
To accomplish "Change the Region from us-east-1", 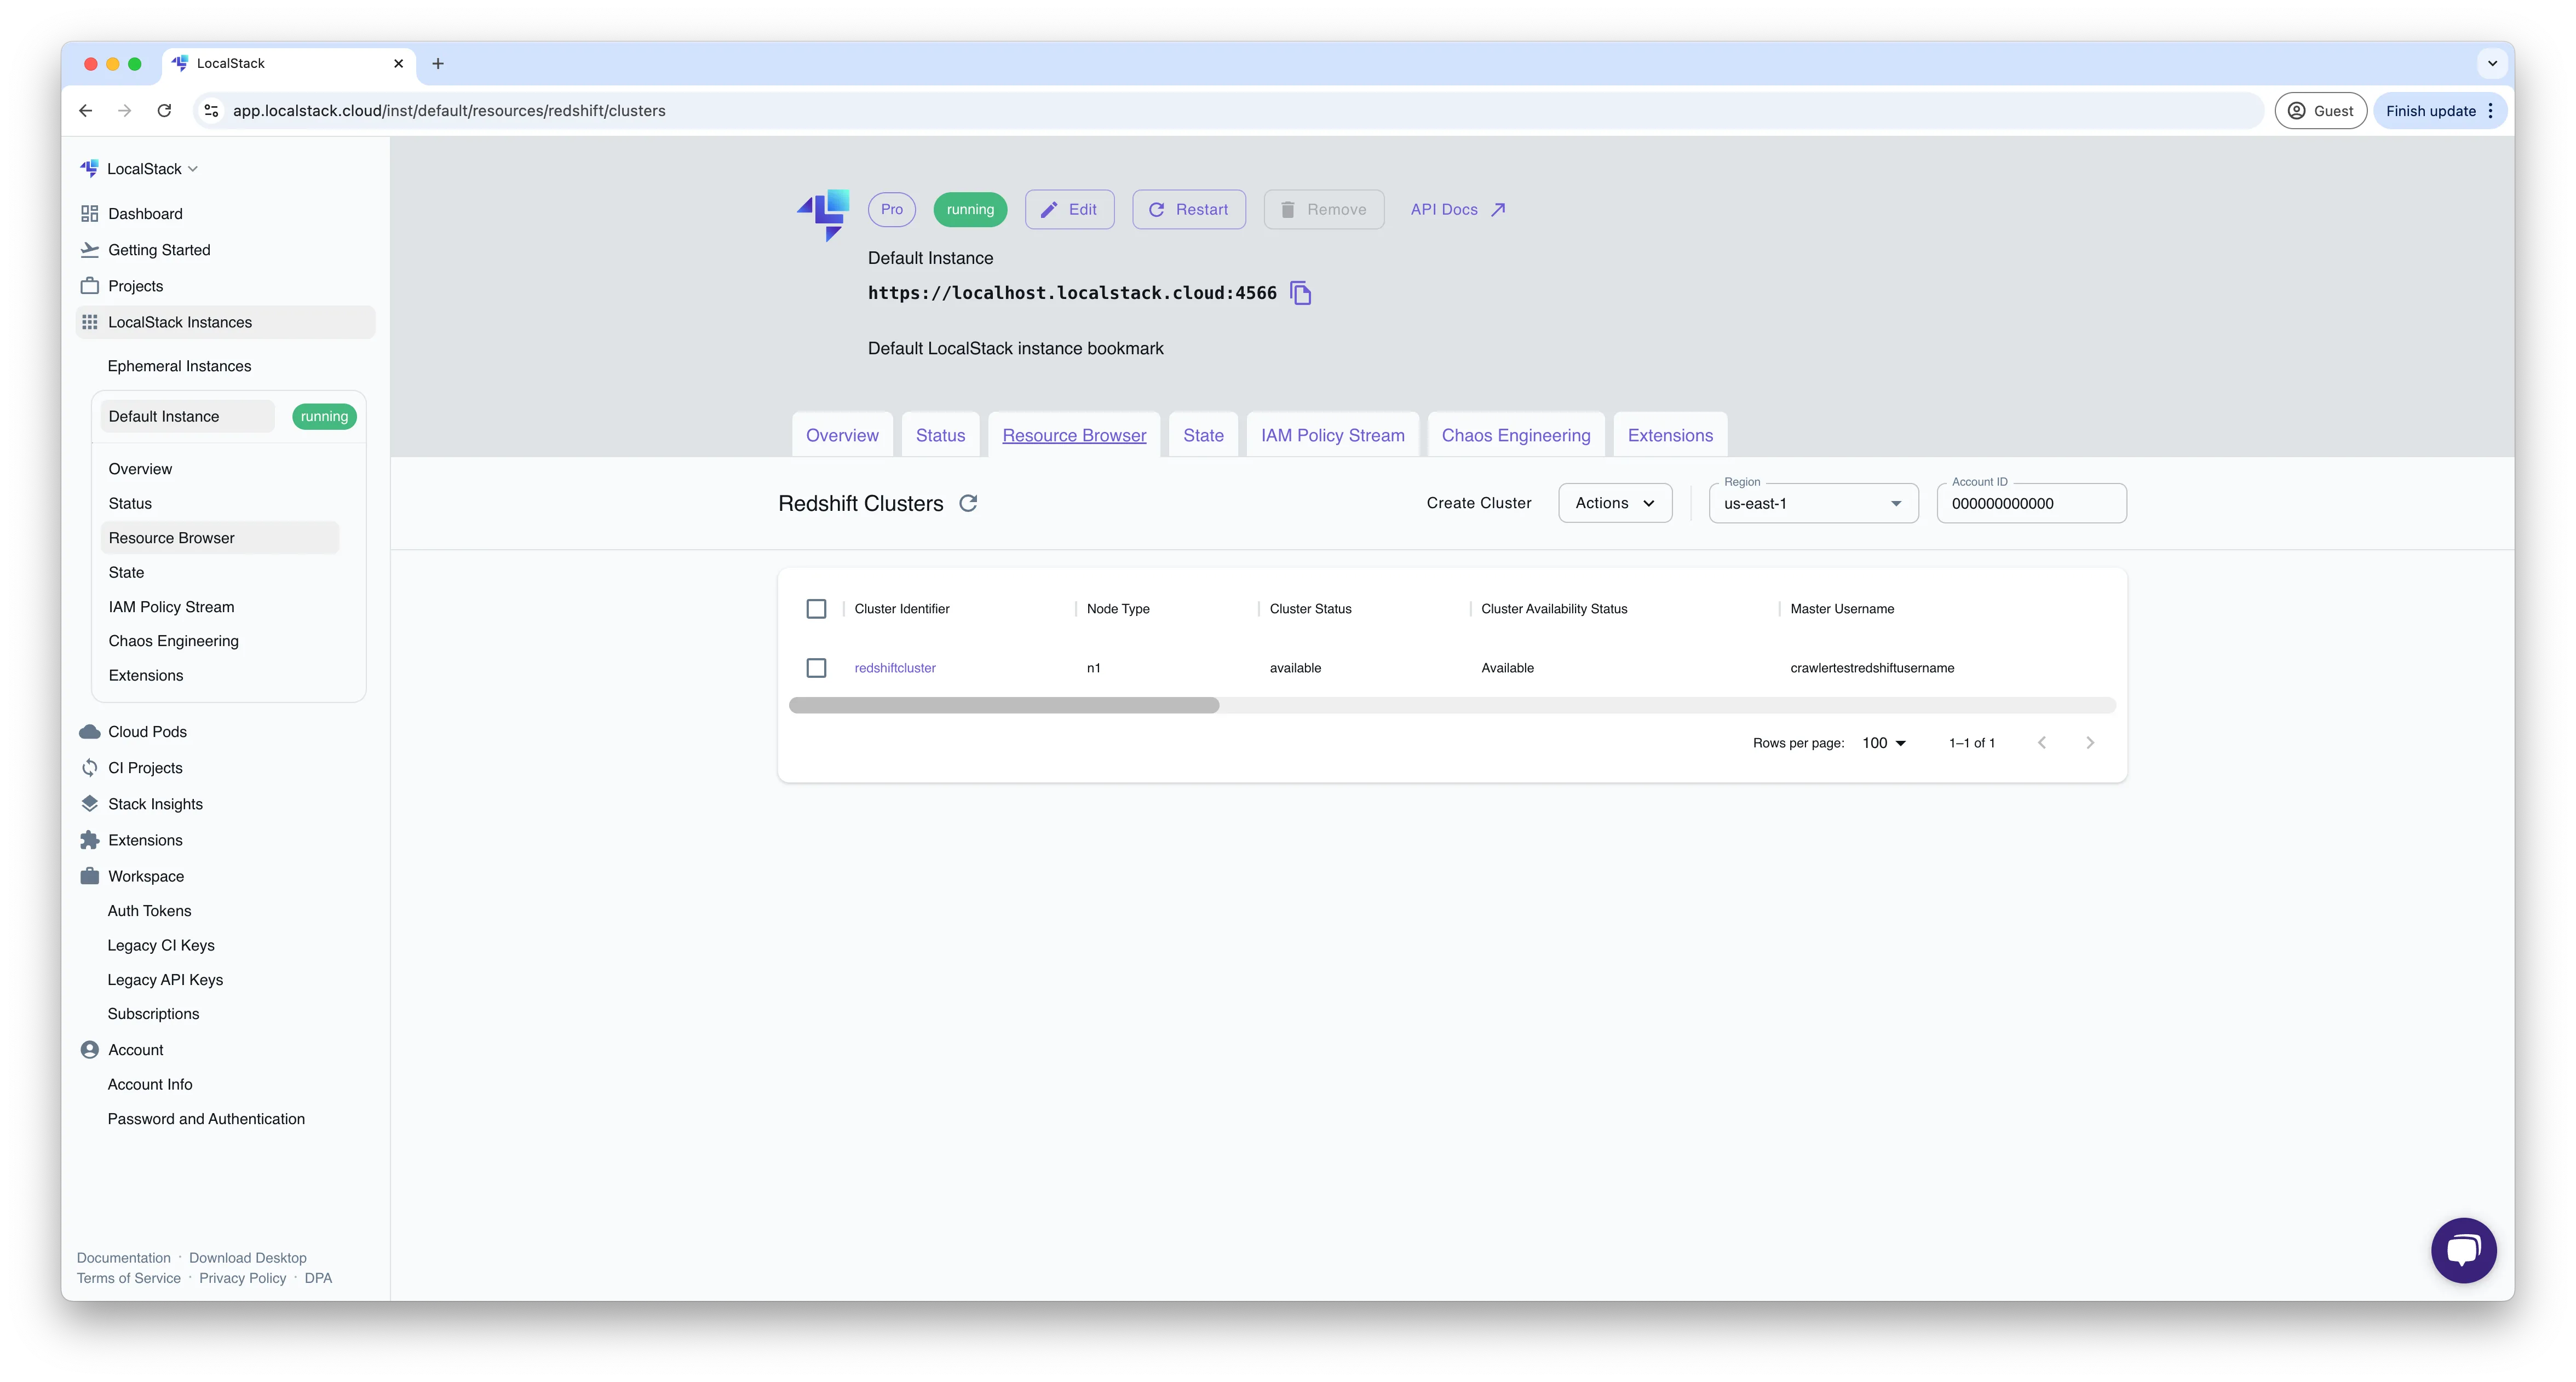I will [1813, 503].
